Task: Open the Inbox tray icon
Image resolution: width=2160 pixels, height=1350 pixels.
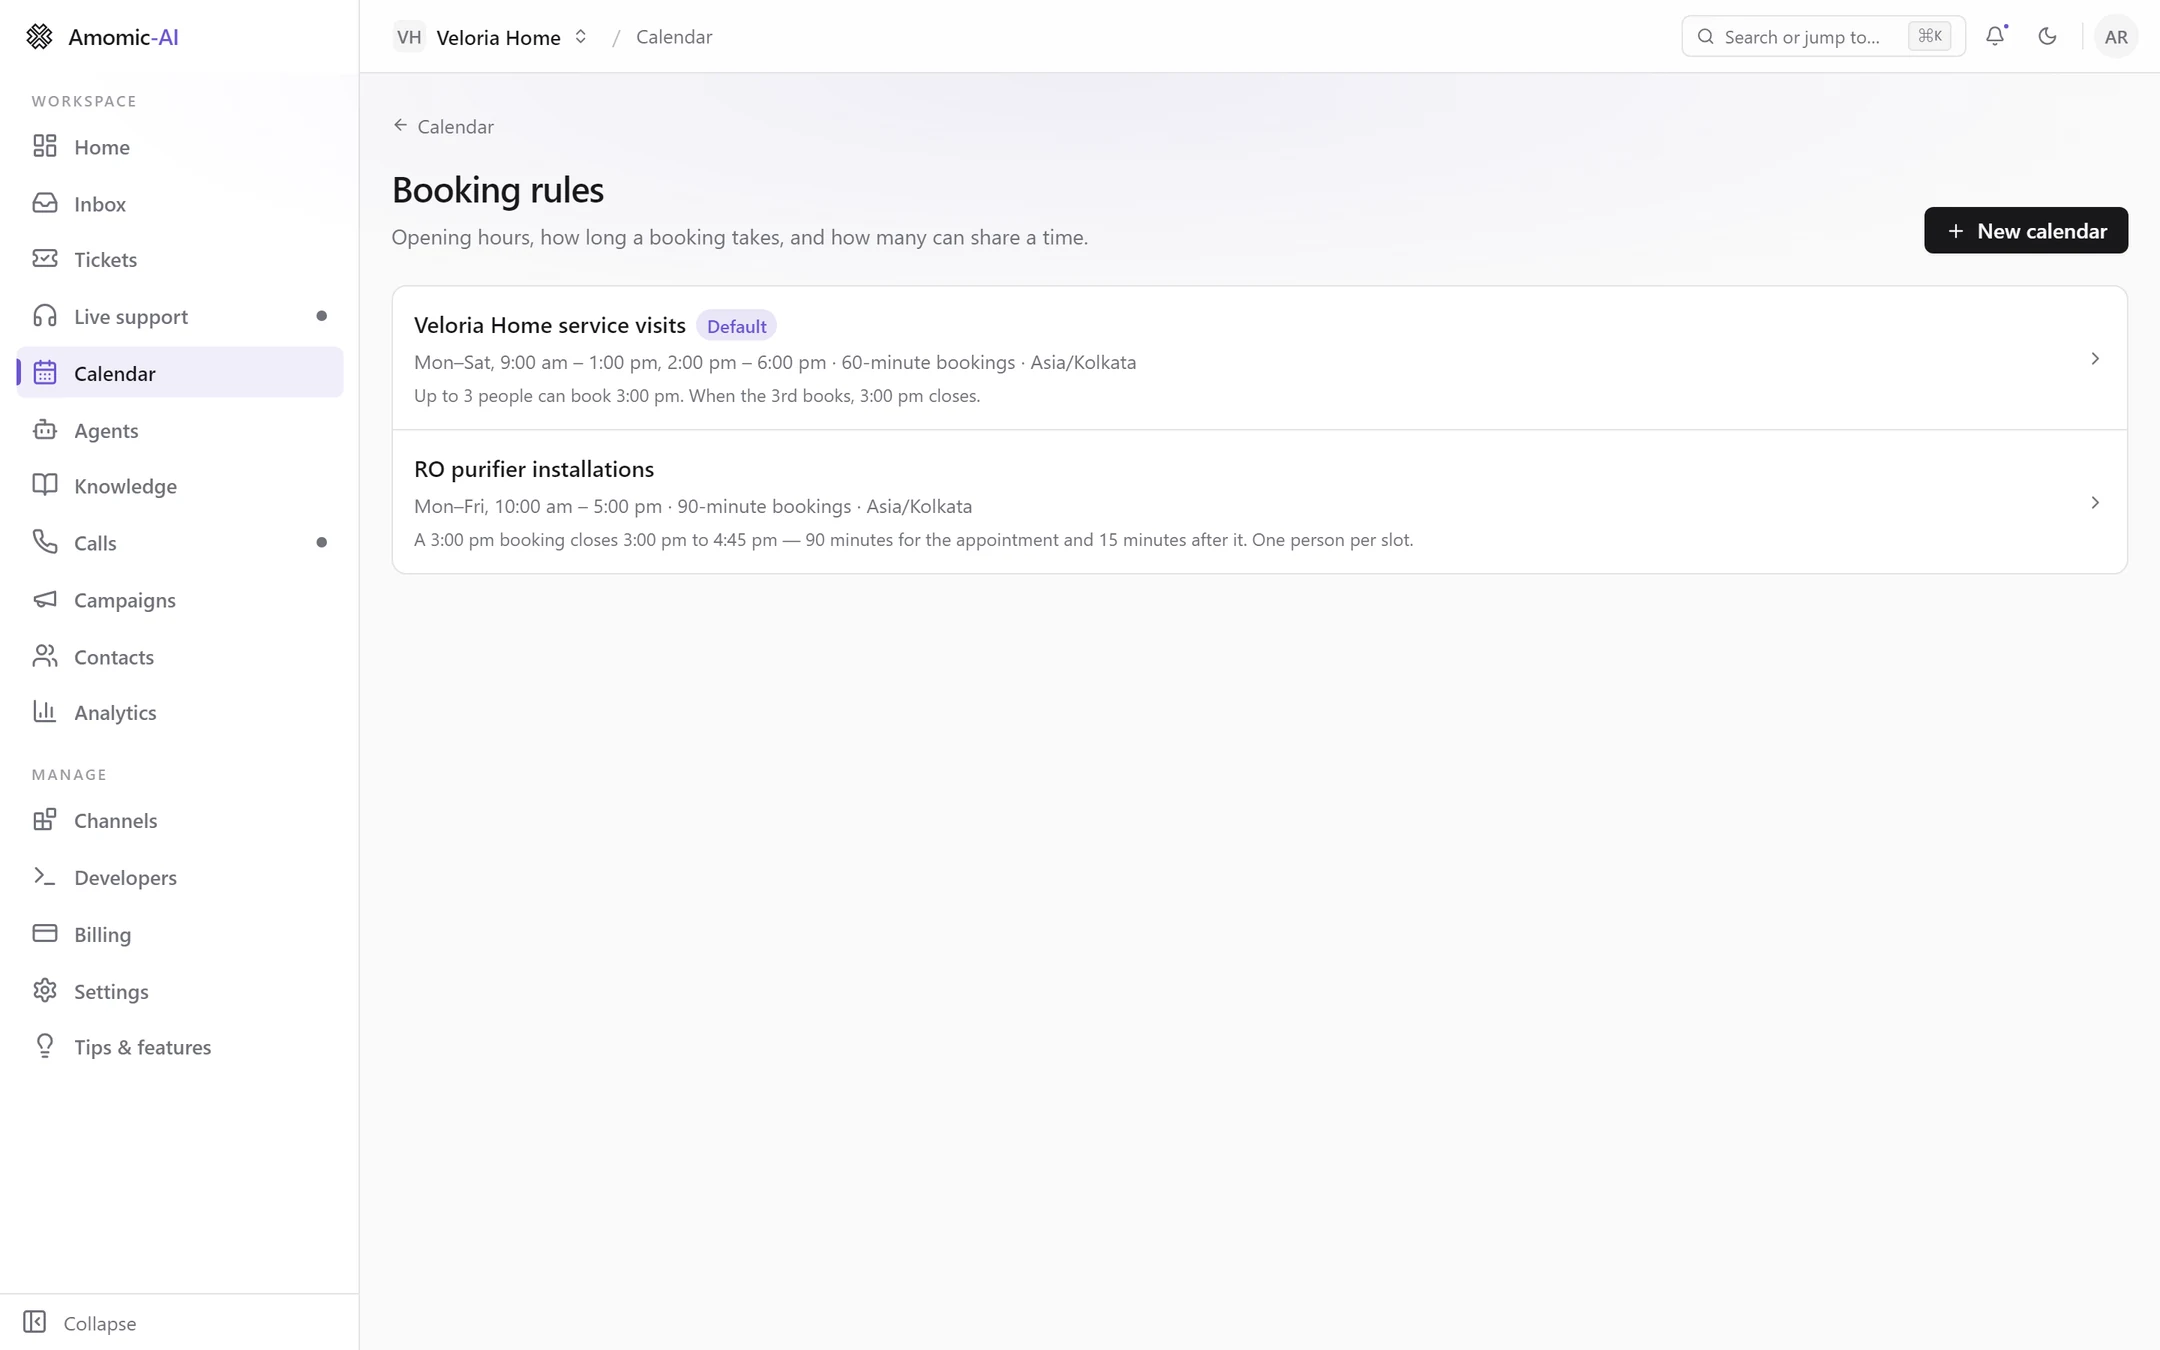Action: [x=45, y=203]
